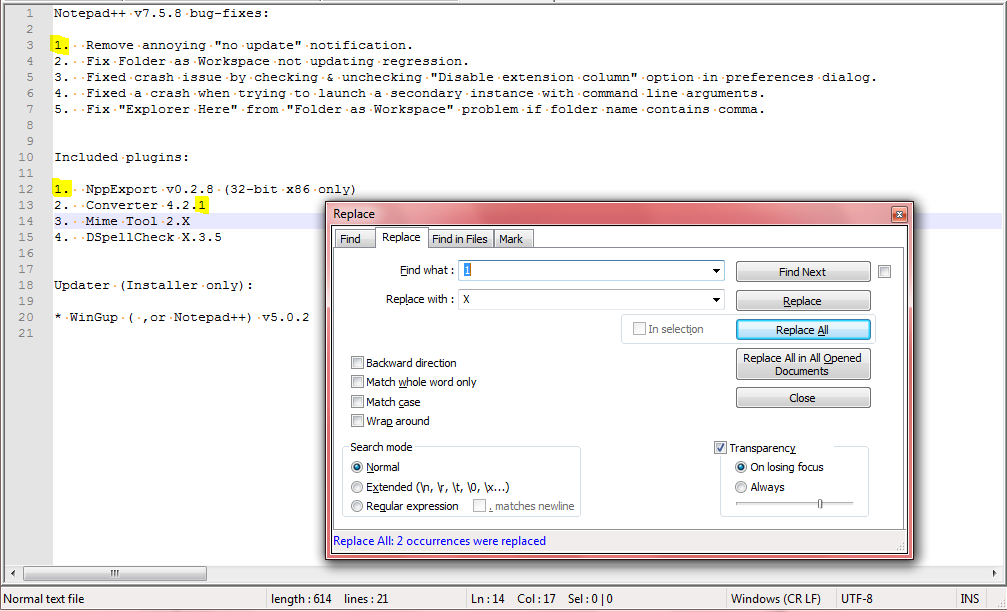
Task: Disable the Transparency checkbox
Action: 721,448
